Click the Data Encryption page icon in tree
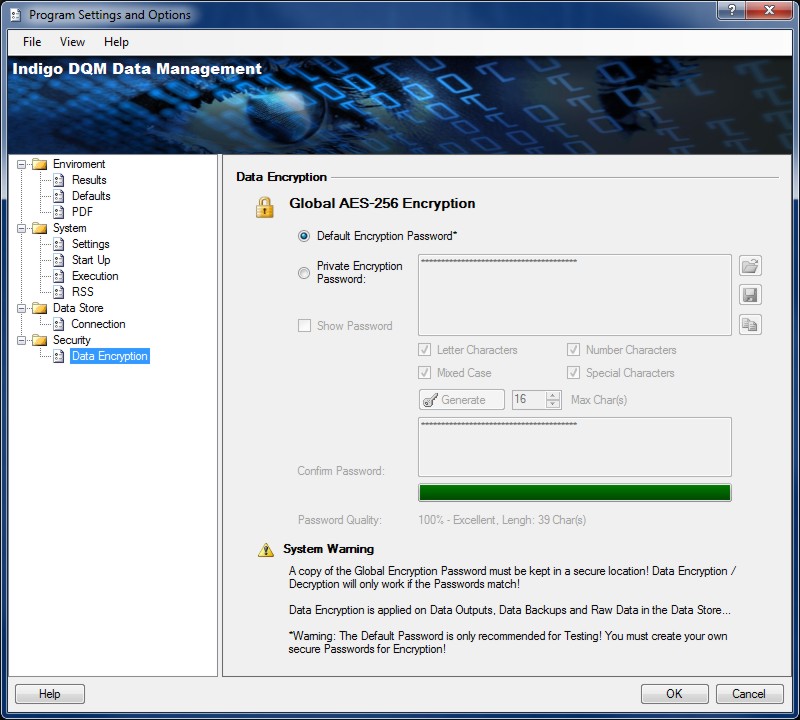This screenshot has height=720, width=800. 59,356
